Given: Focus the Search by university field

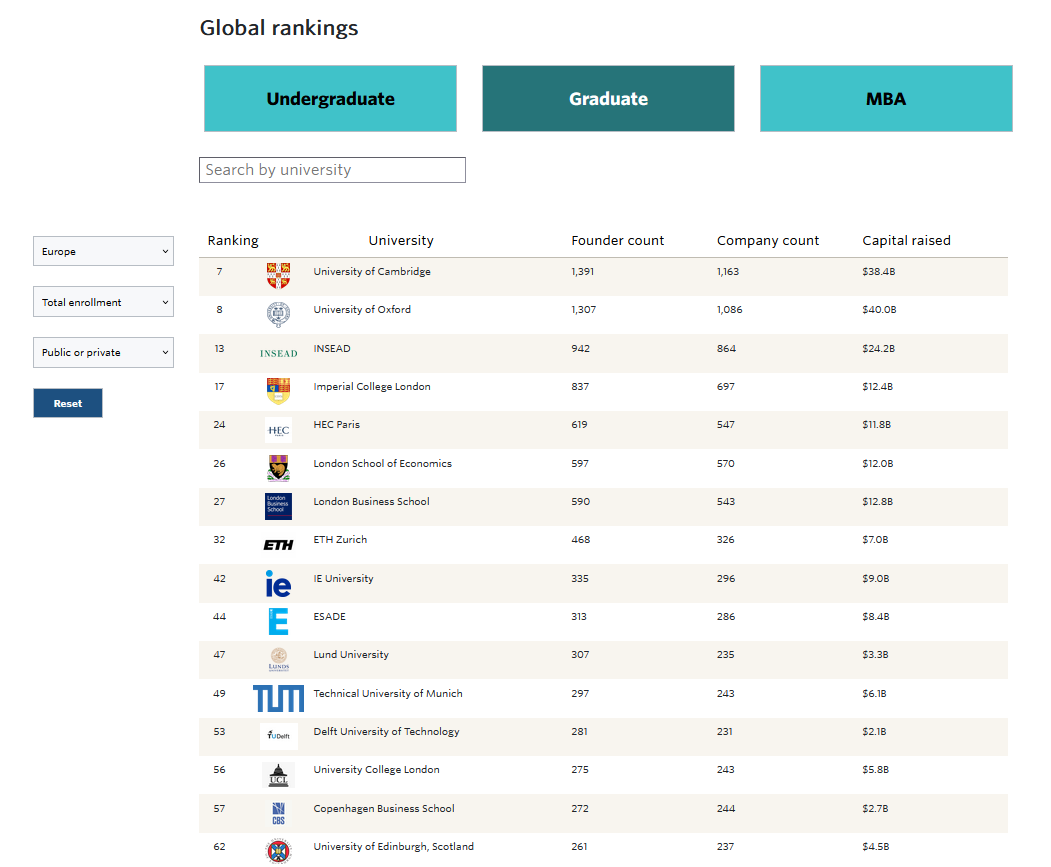Looking at the screenshot, I should [332, 170].
